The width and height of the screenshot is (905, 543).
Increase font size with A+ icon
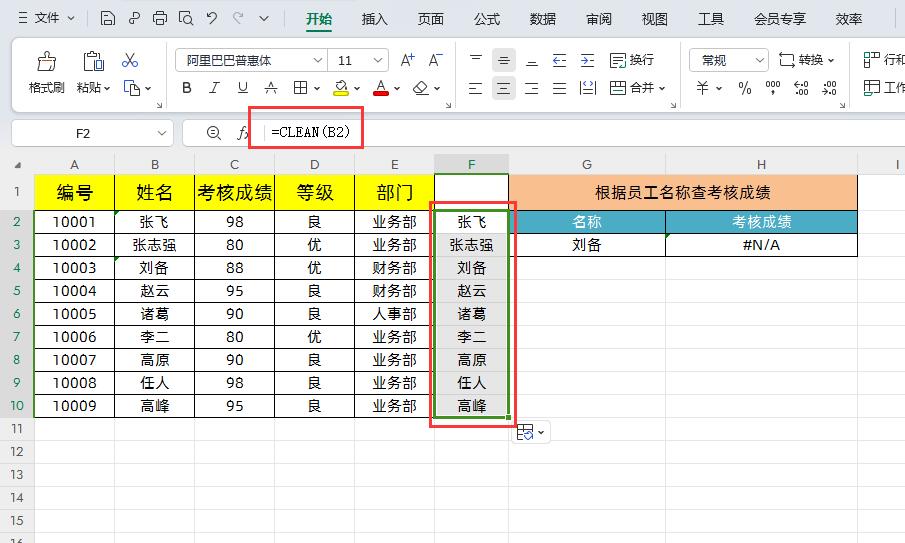click(407, 60)
